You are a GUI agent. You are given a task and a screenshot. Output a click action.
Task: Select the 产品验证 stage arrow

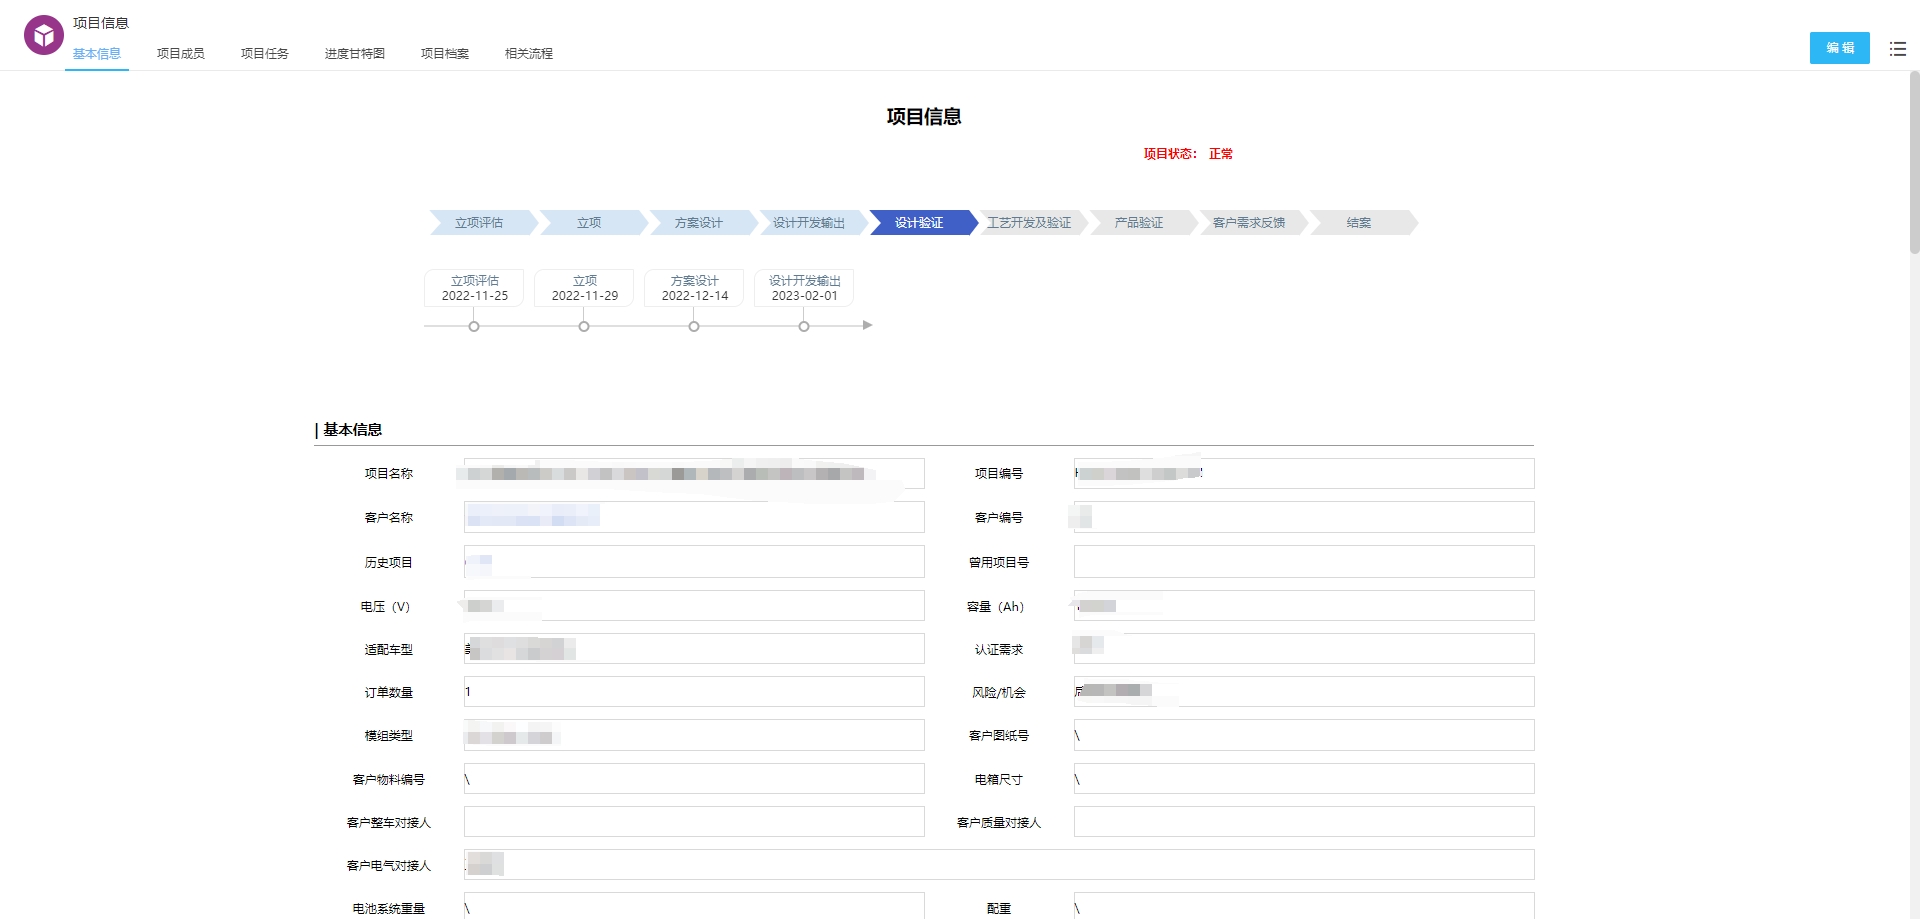click(1142, 222)
